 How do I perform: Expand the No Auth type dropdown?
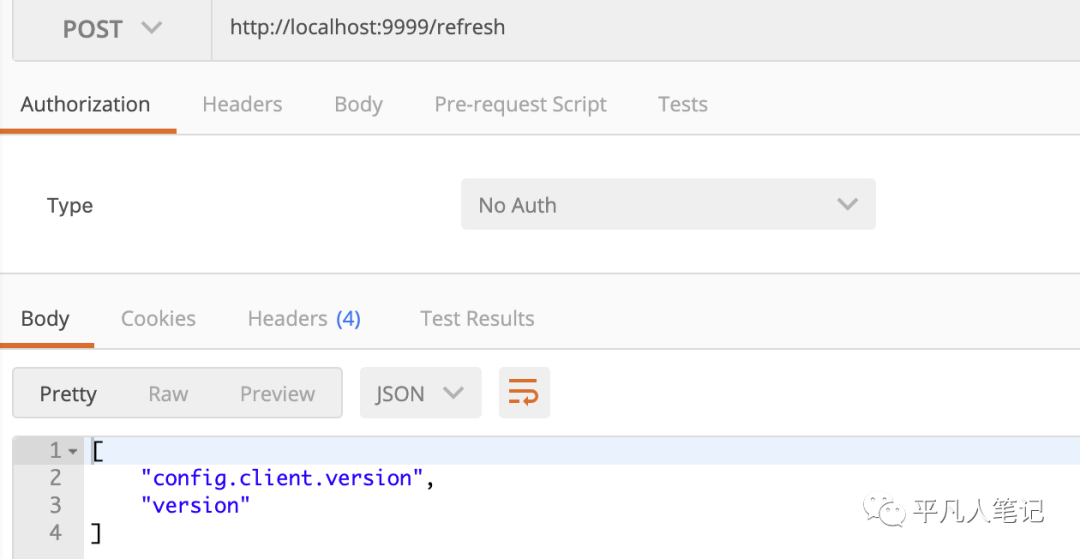[x=667, y=205]
